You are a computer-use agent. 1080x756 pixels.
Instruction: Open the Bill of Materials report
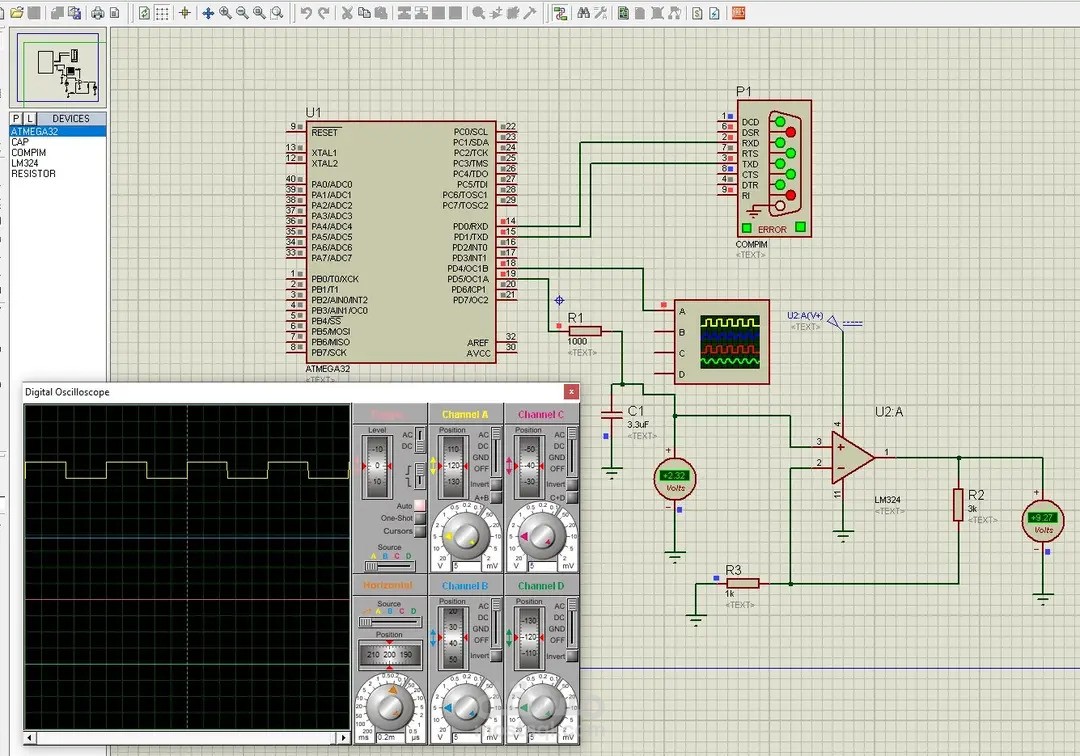(697, 13)
